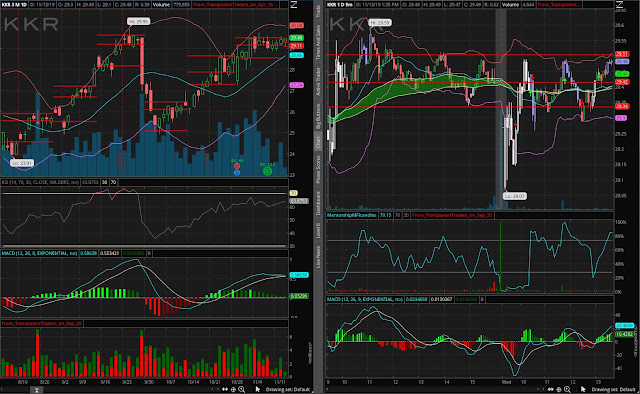The width and height of the screenshot is (640, 394).
Task: Select the Phase Scores sidebar tab
Action: tap(318, 169)
